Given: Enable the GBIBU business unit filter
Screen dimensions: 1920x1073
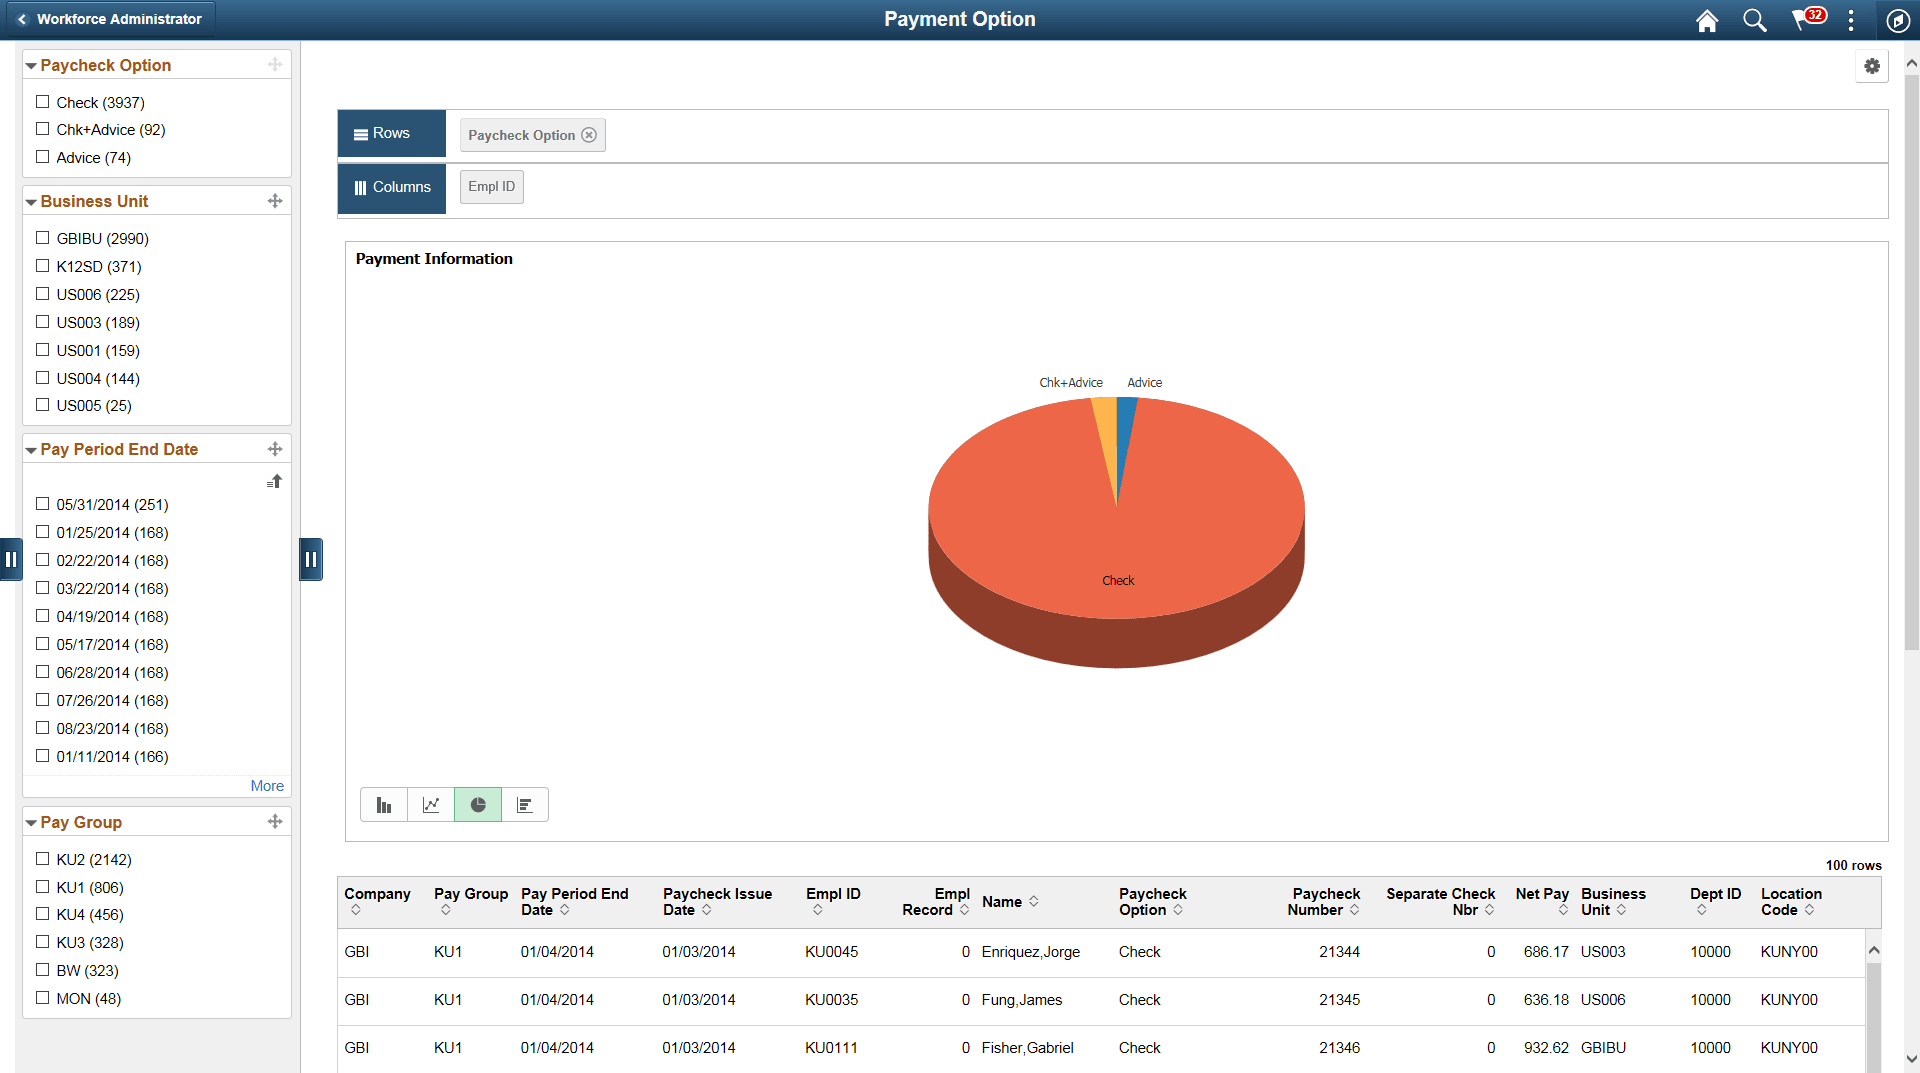Looking at the screenshot, I should tap(42, 237).
